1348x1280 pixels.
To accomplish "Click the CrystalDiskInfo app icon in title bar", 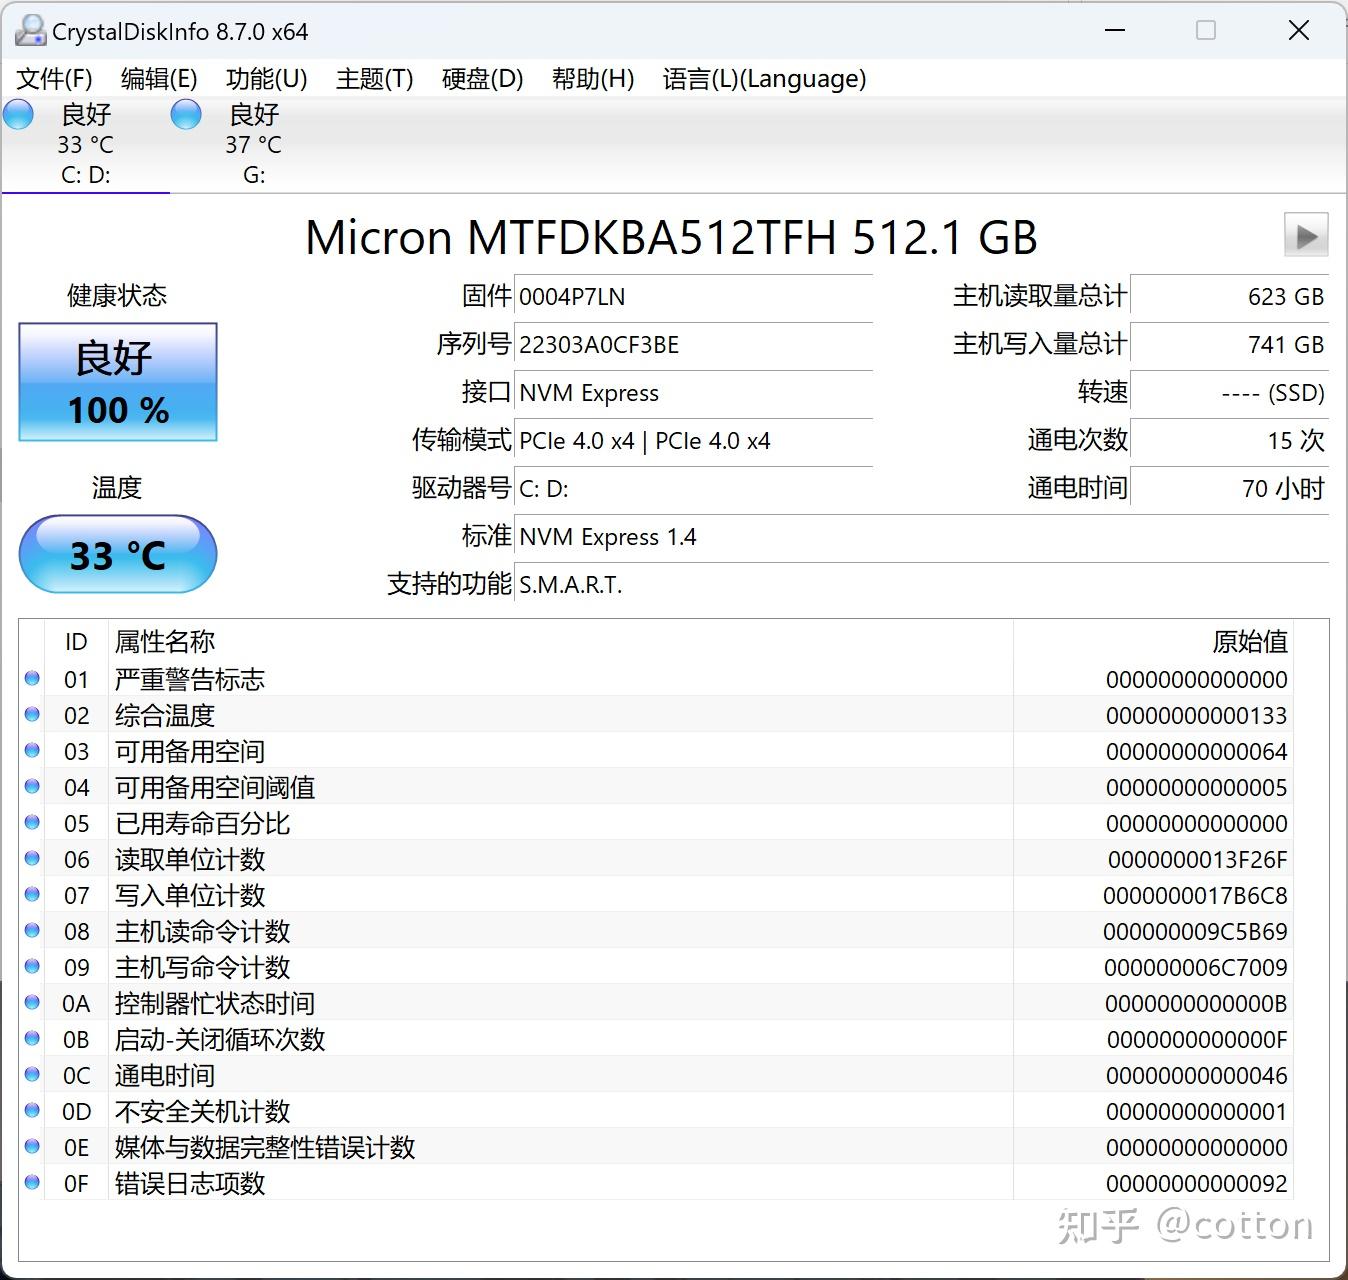I will 30,30.
